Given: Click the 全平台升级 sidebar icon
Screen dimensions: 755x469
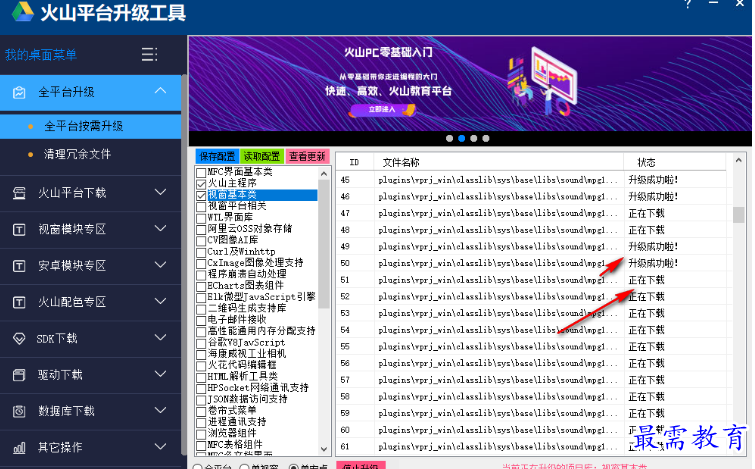Looking at the screenshot, I should point(19,92).
